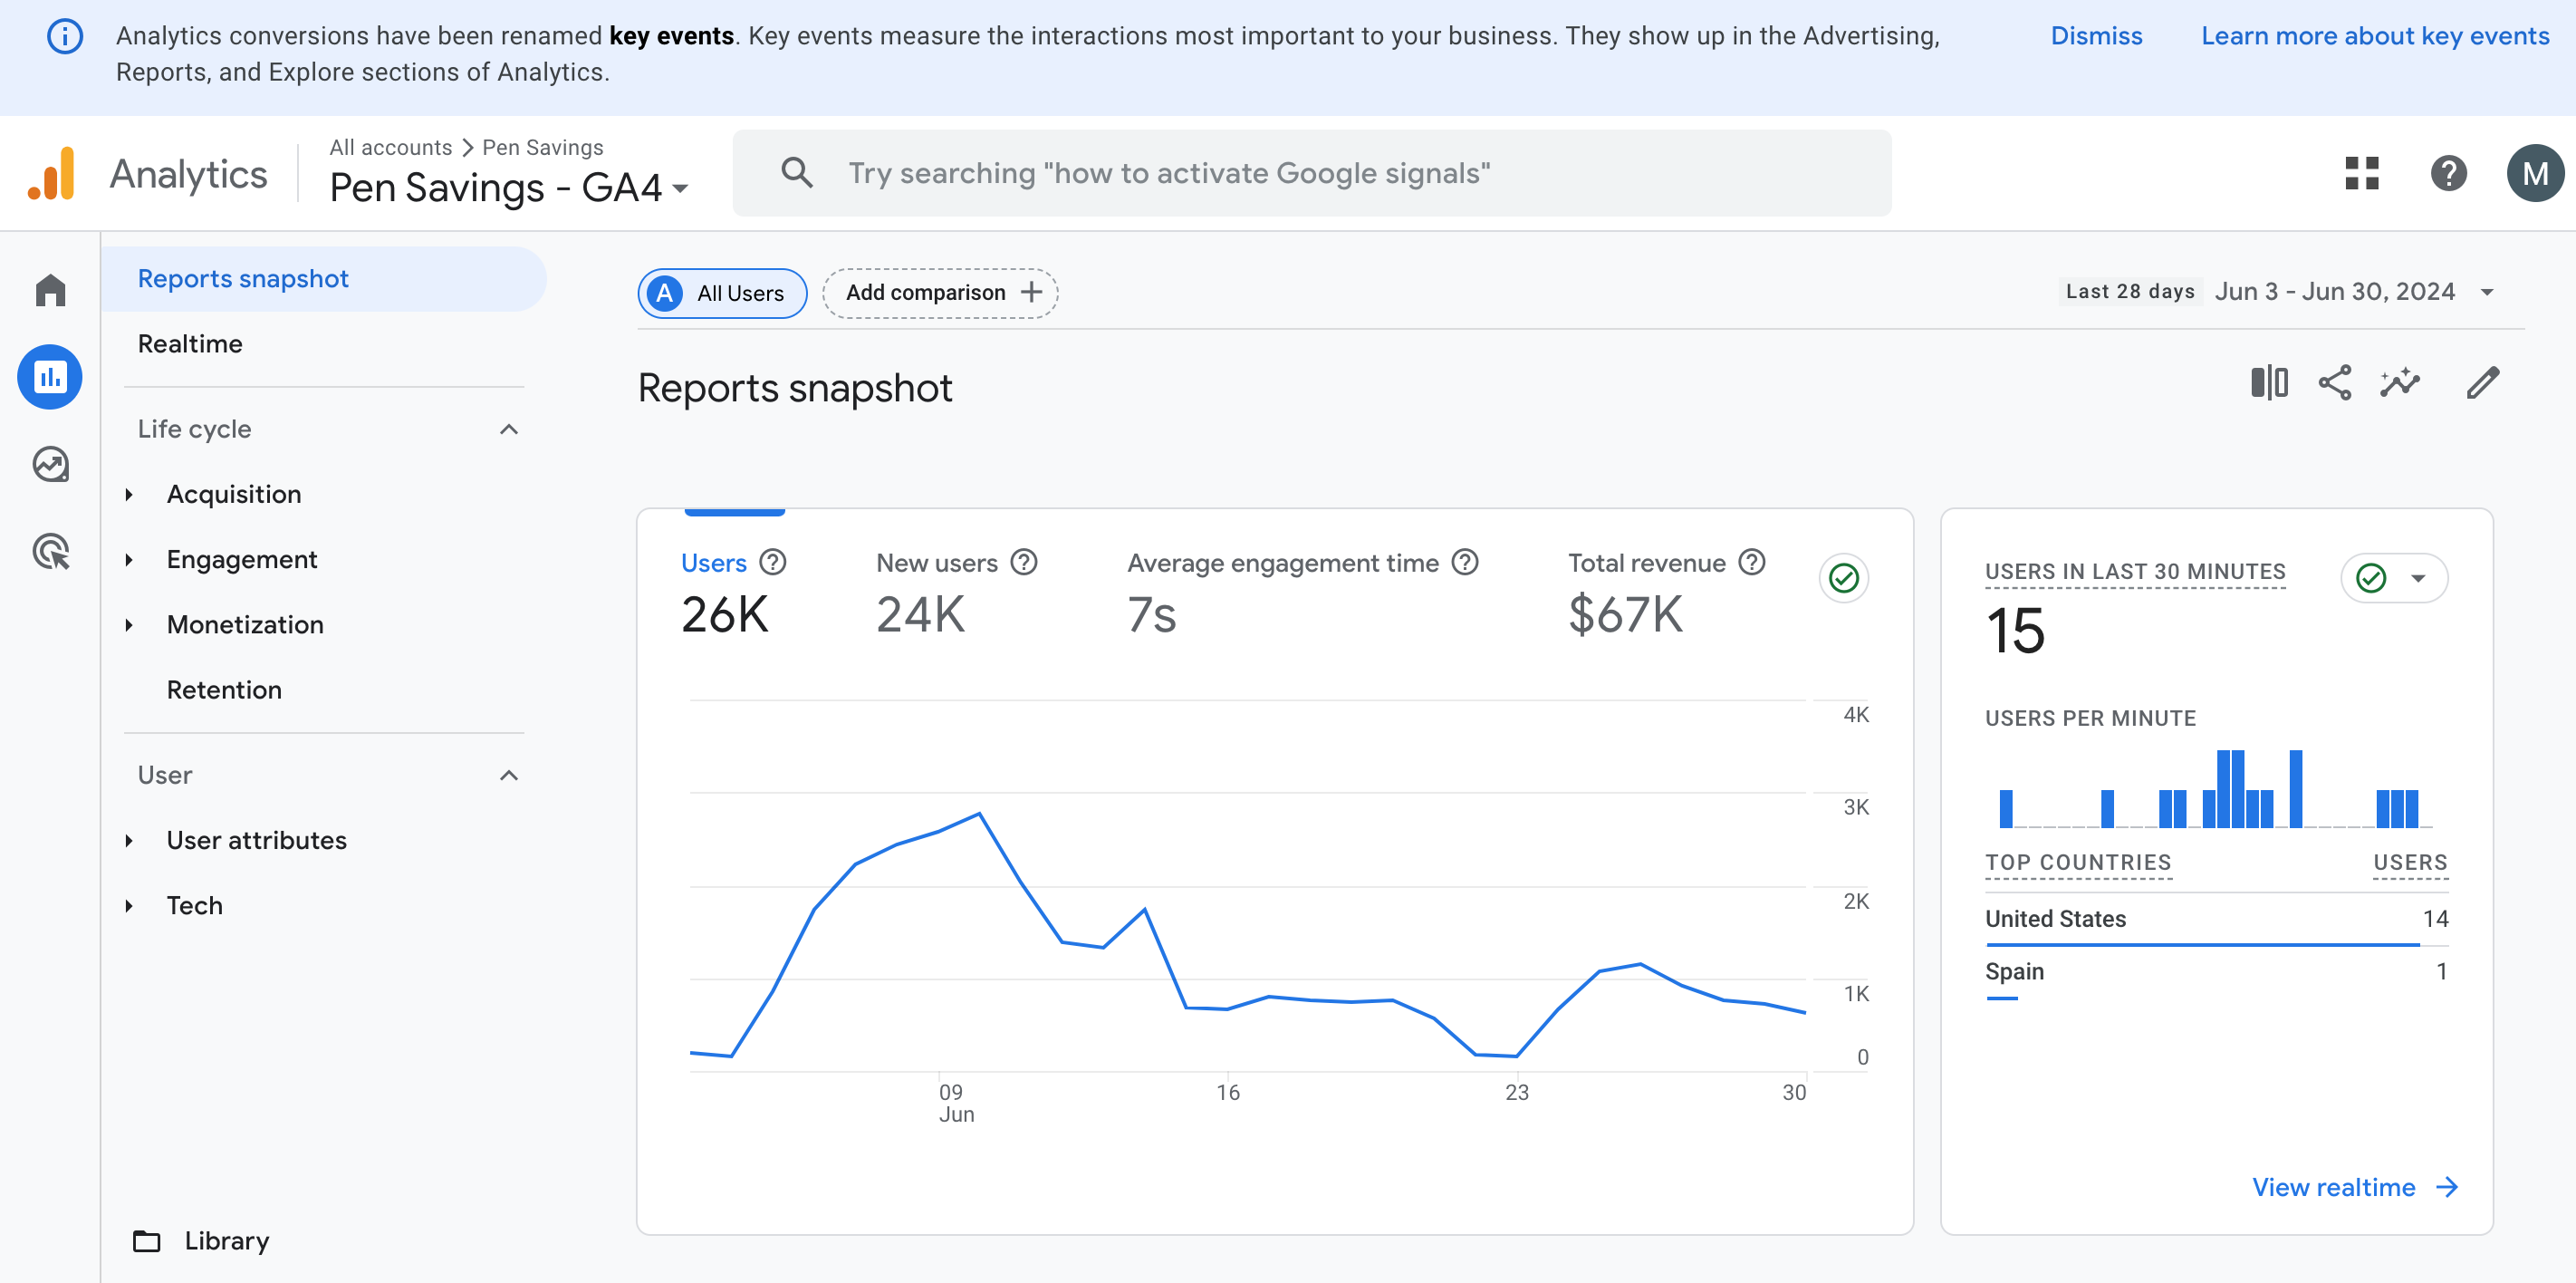Click the Pen Savings breadcrumb
This screenshot has height=1283, width=2576.
[543, 148]
